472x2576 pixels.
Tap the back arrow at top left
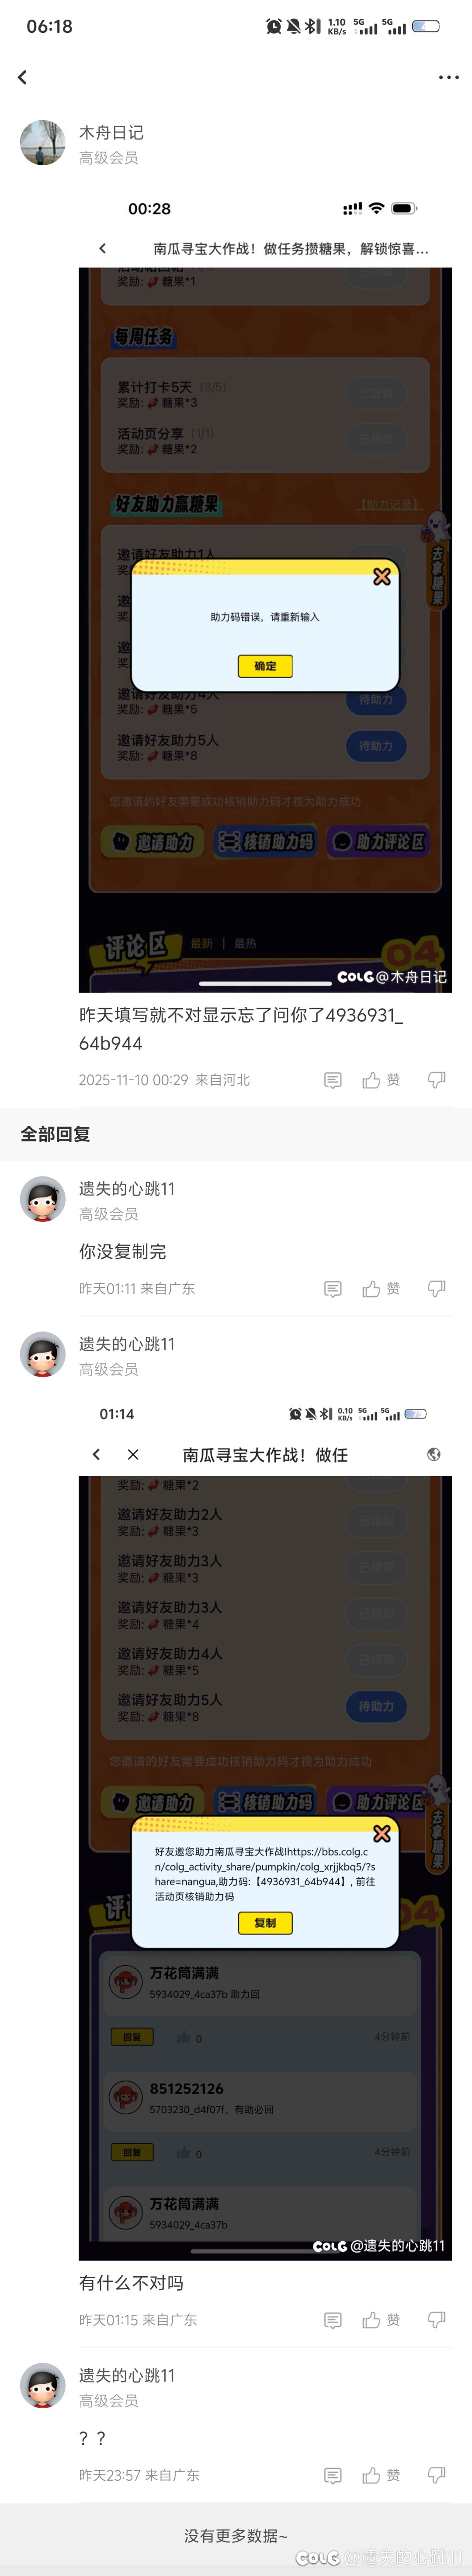(22, 77)
